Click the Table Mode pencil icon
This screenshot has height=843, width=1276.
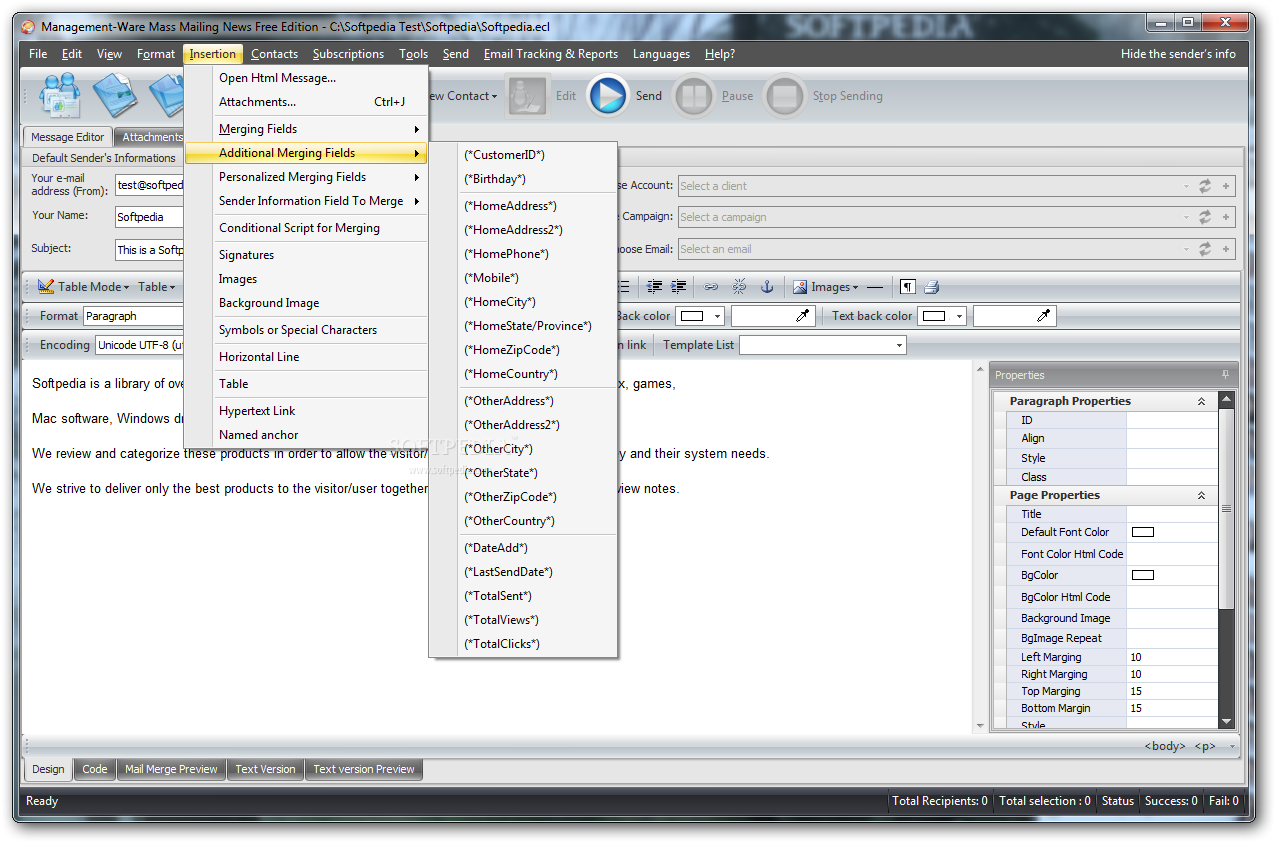tap(46, 287)
